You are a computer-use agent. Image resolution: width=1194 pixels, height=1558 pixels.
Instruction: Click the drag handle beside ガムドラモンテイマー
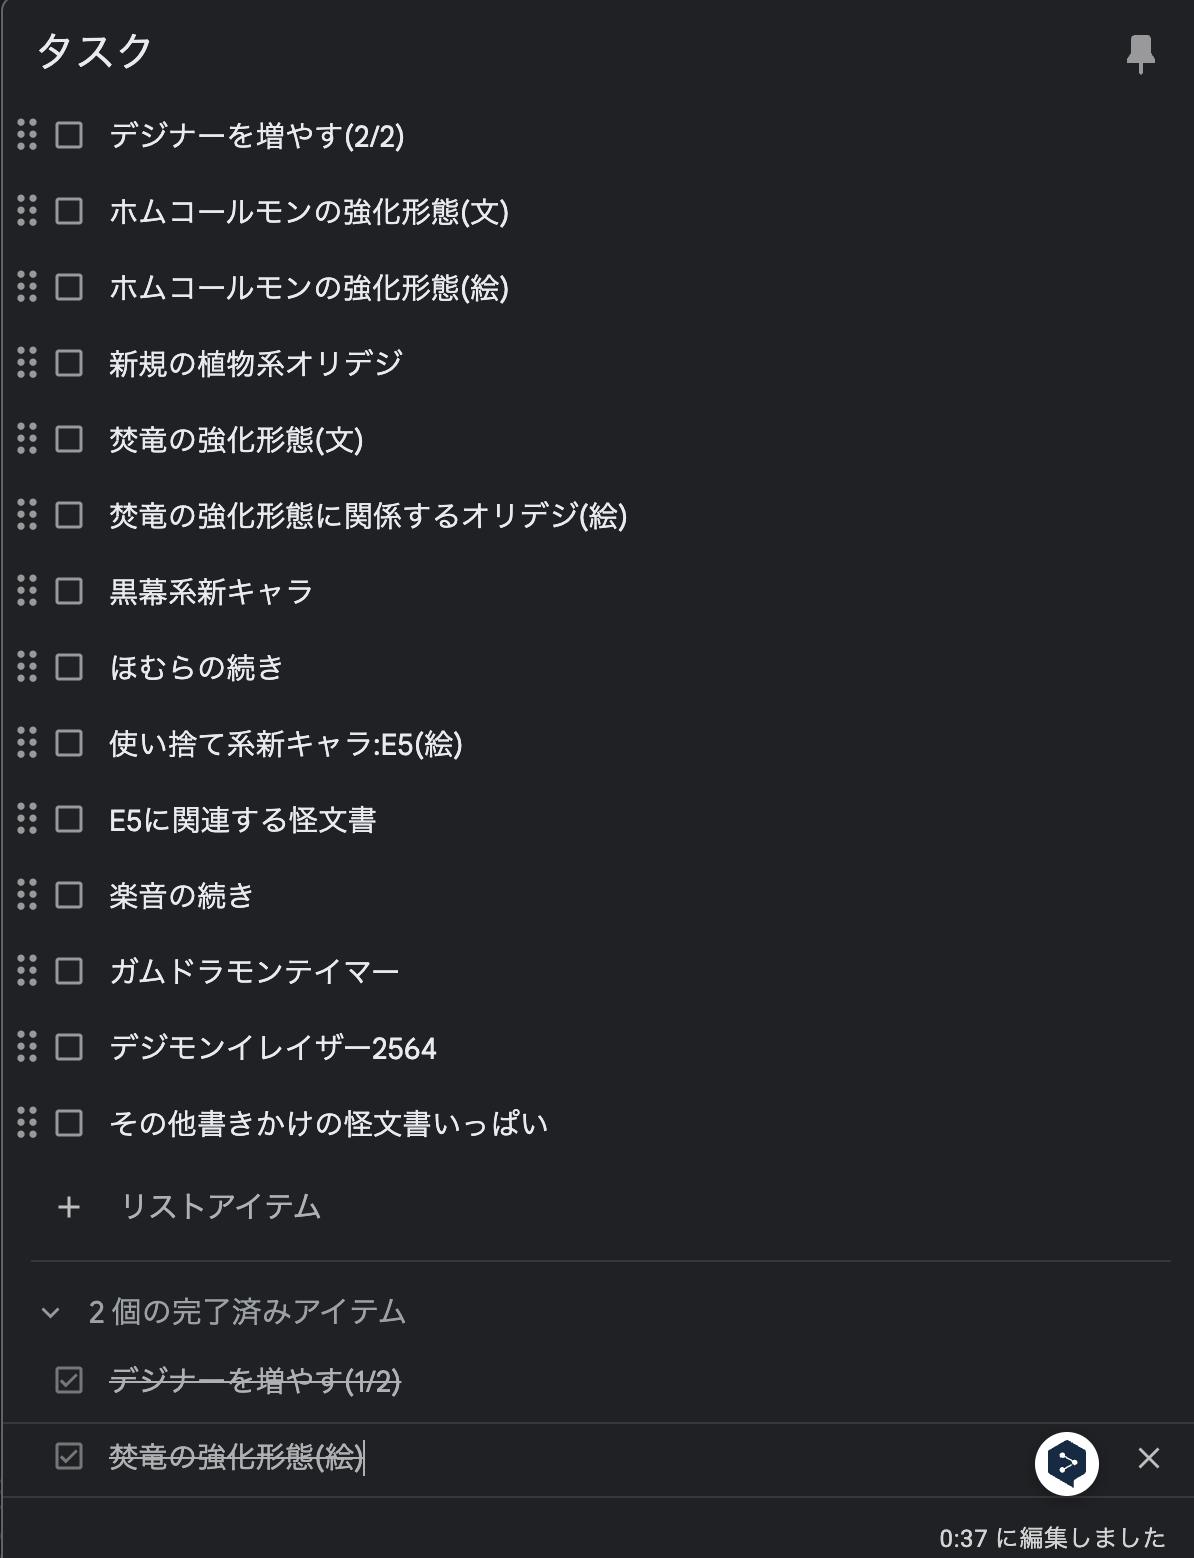point(27,970)
